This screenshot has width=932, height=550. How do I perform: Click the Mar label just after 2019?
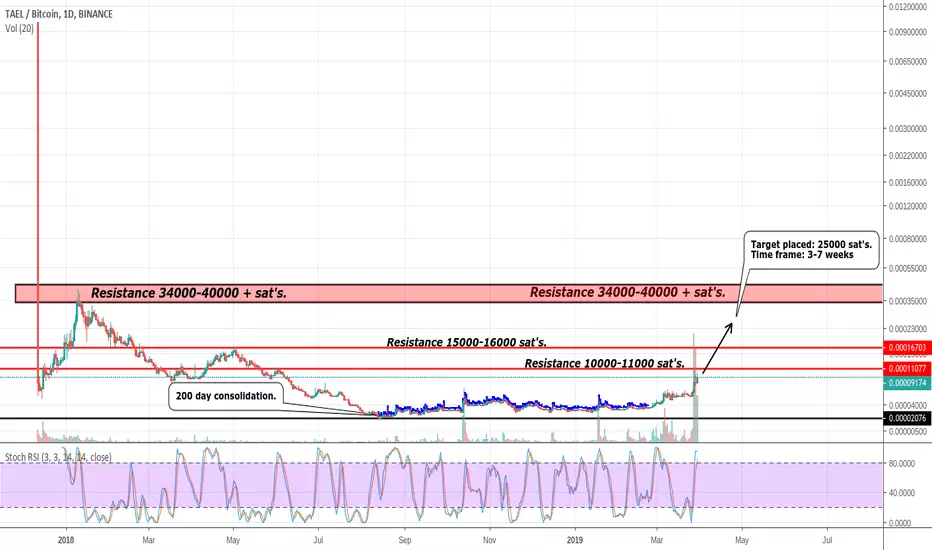click(657, 540)
